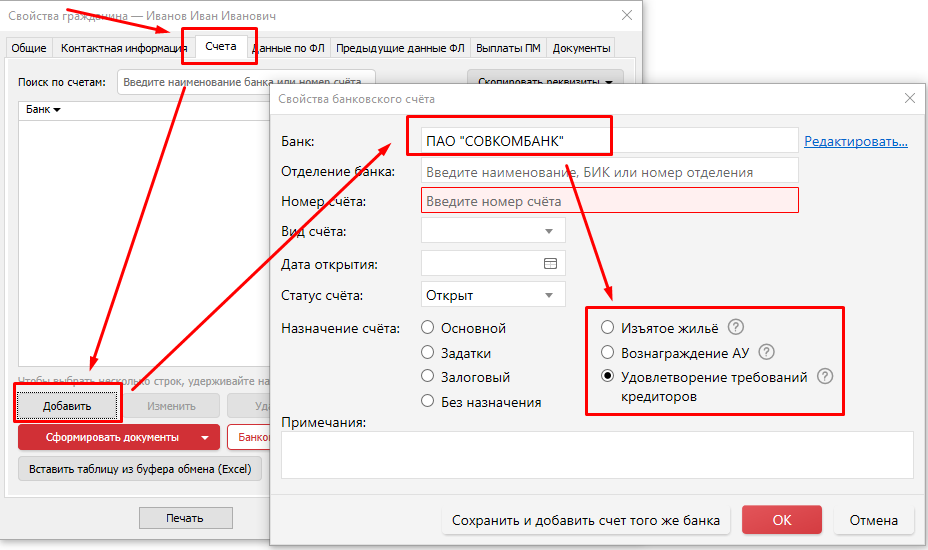This screenshot has width=928, height=550.
Task: Switch to the Счета tab
Action: (221, 46)
